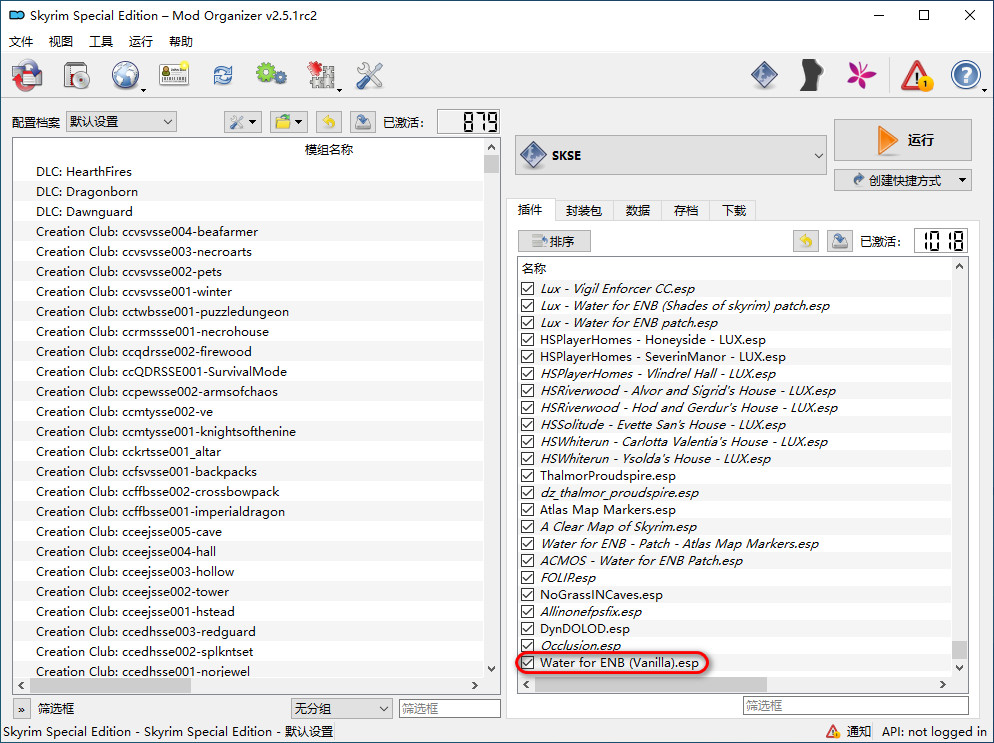Click the warning triangle notifications icon
Screen dimensions: 994x743
(916, 76)
